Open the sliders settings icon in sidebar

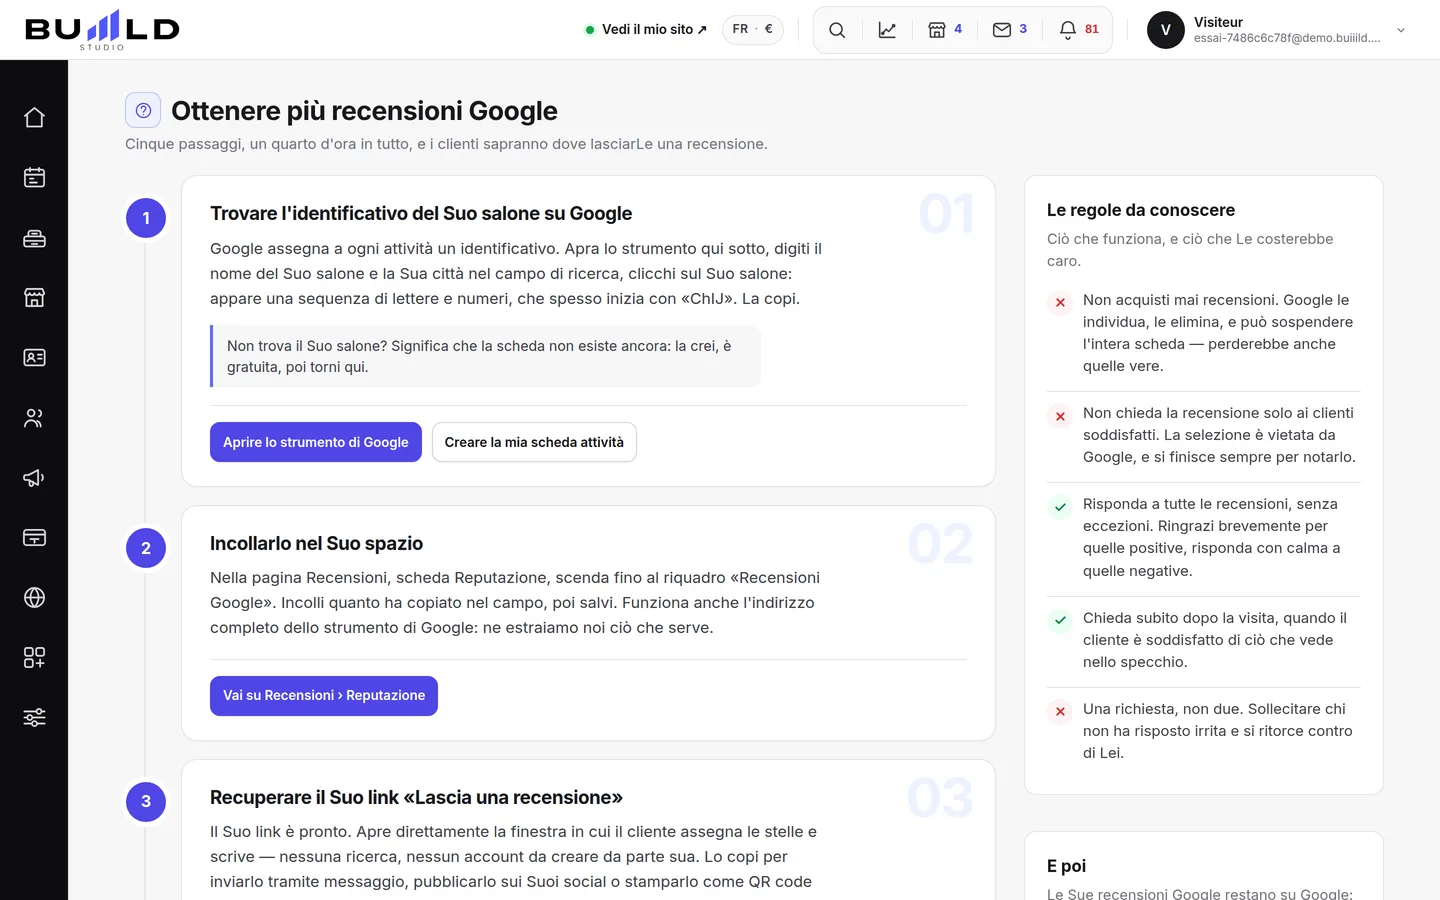coord(34,718)
